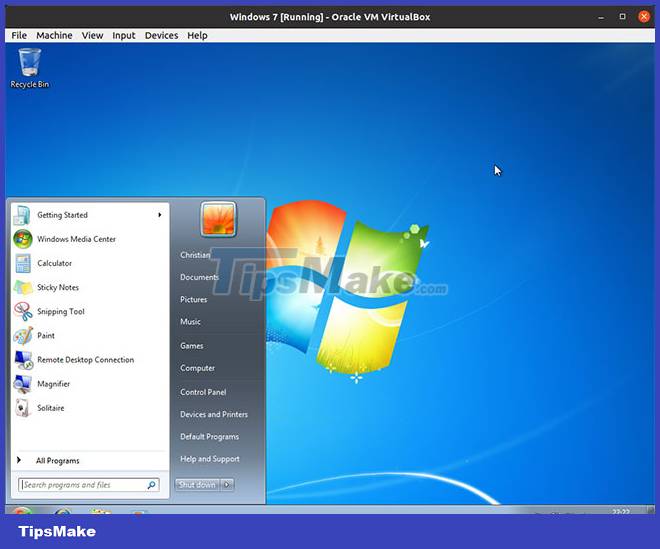Open the Calculator icon
Image resolution: width=660 pixels, height=549 pixels.
pyautogui.click(x=23, y=264)
